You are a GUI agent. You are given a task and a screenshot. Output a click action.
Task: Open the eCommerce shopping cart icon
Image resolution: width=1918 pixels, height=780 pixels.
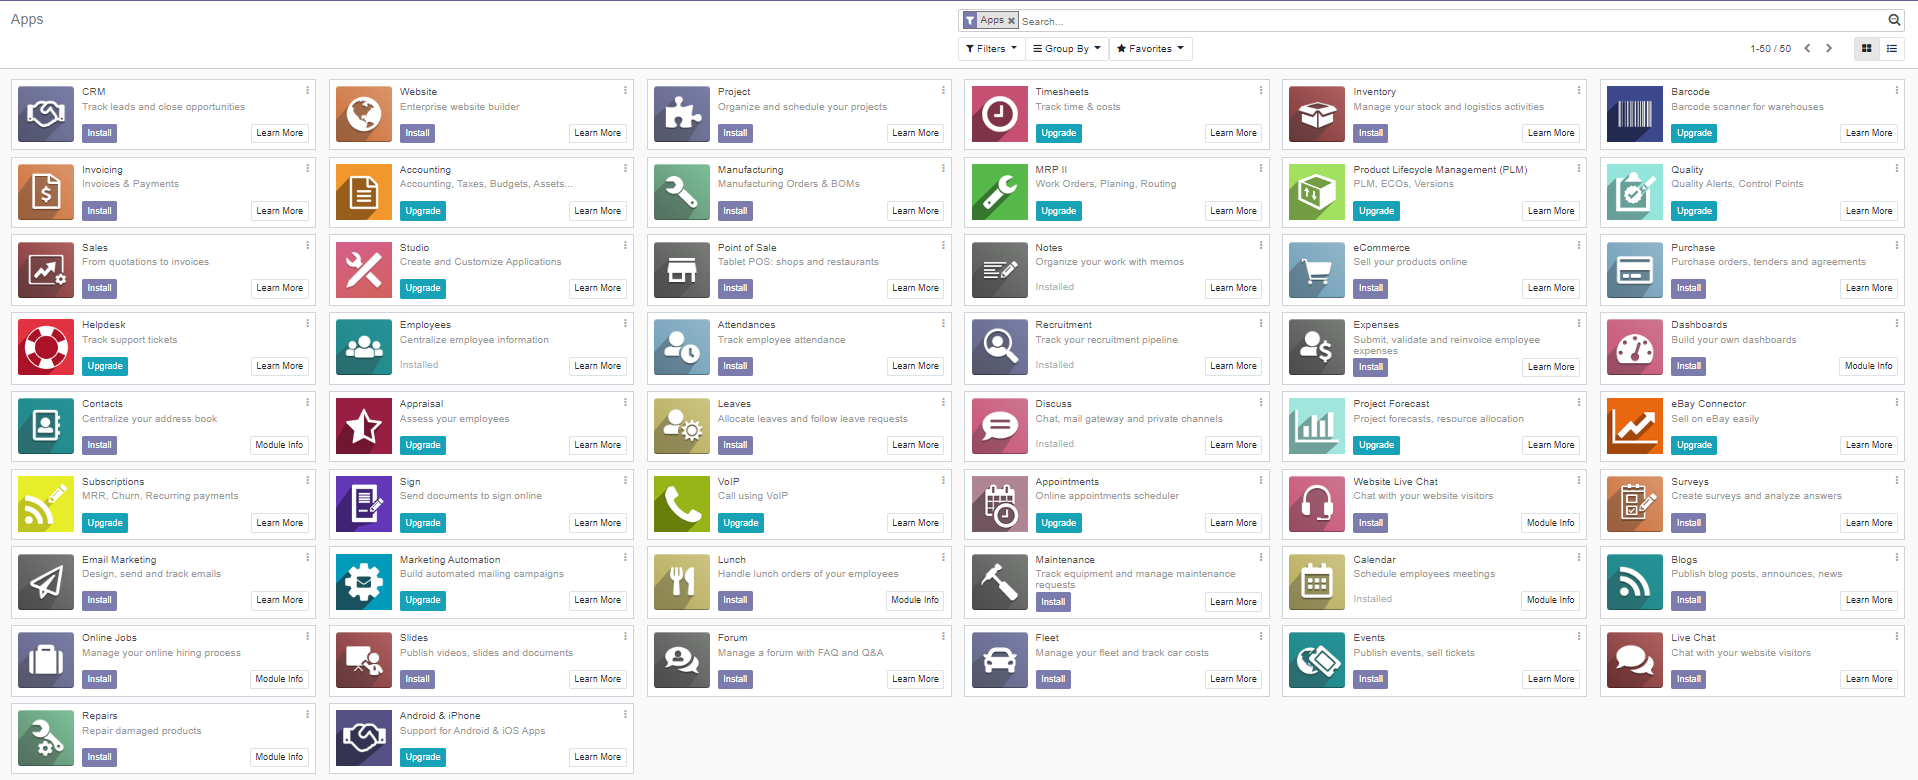point(1317,270)
